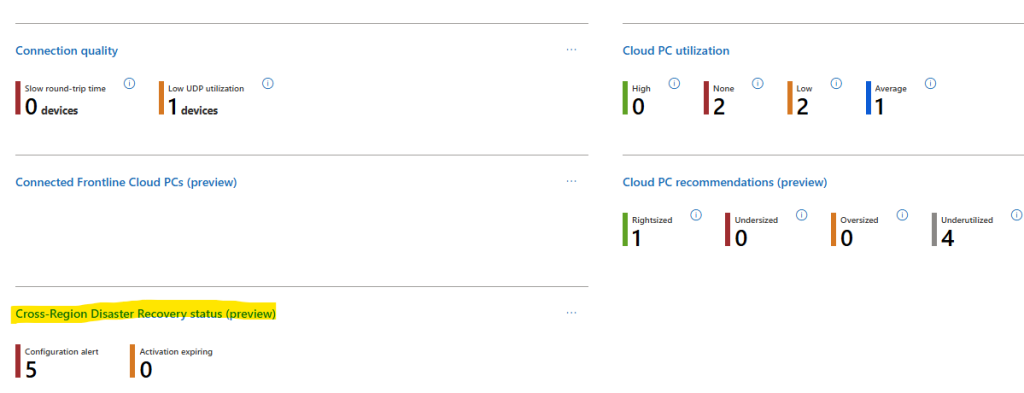Viewport: 1024px width, 393px height.
Task: Open Cloud PC utilization report link
Action: point(676,50)
